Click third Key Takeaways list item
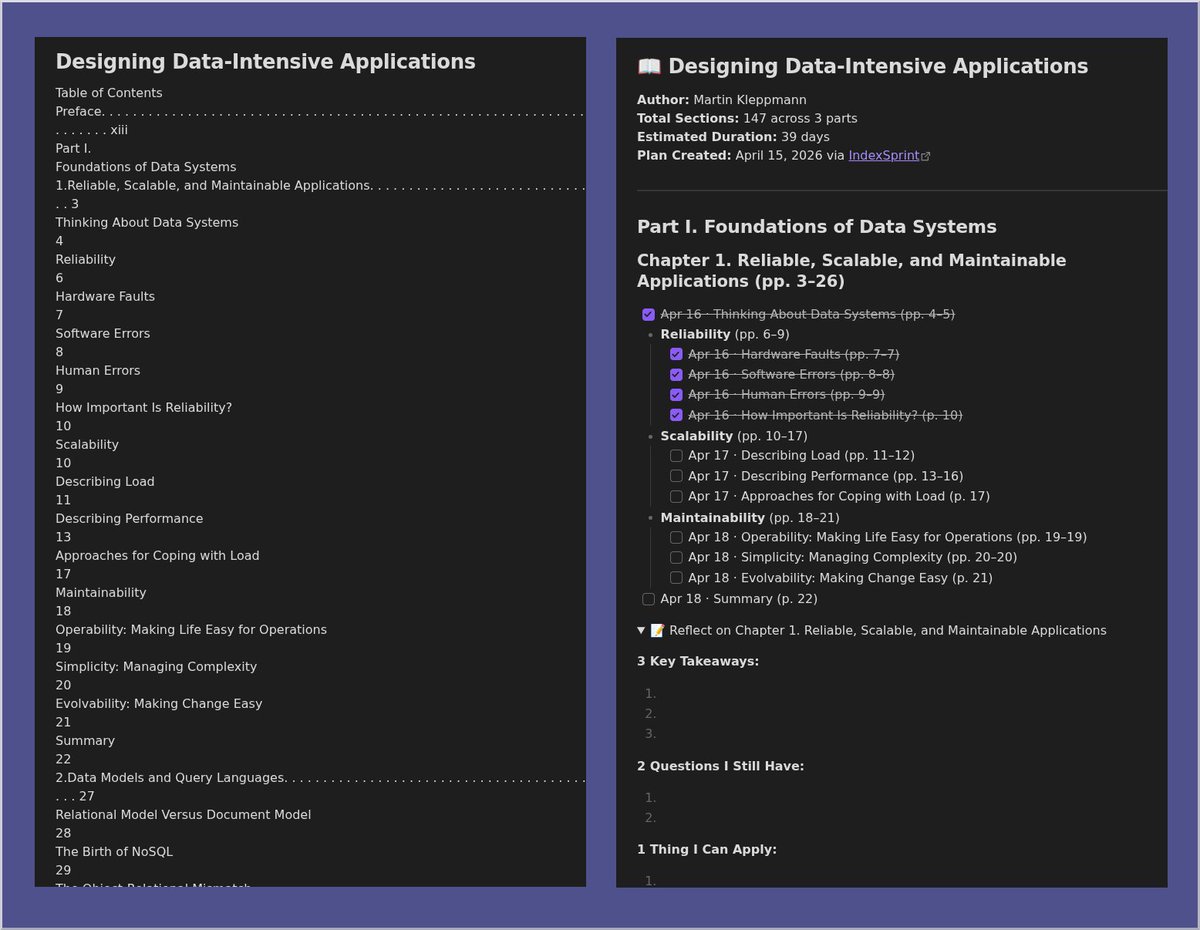 (650, 733)
